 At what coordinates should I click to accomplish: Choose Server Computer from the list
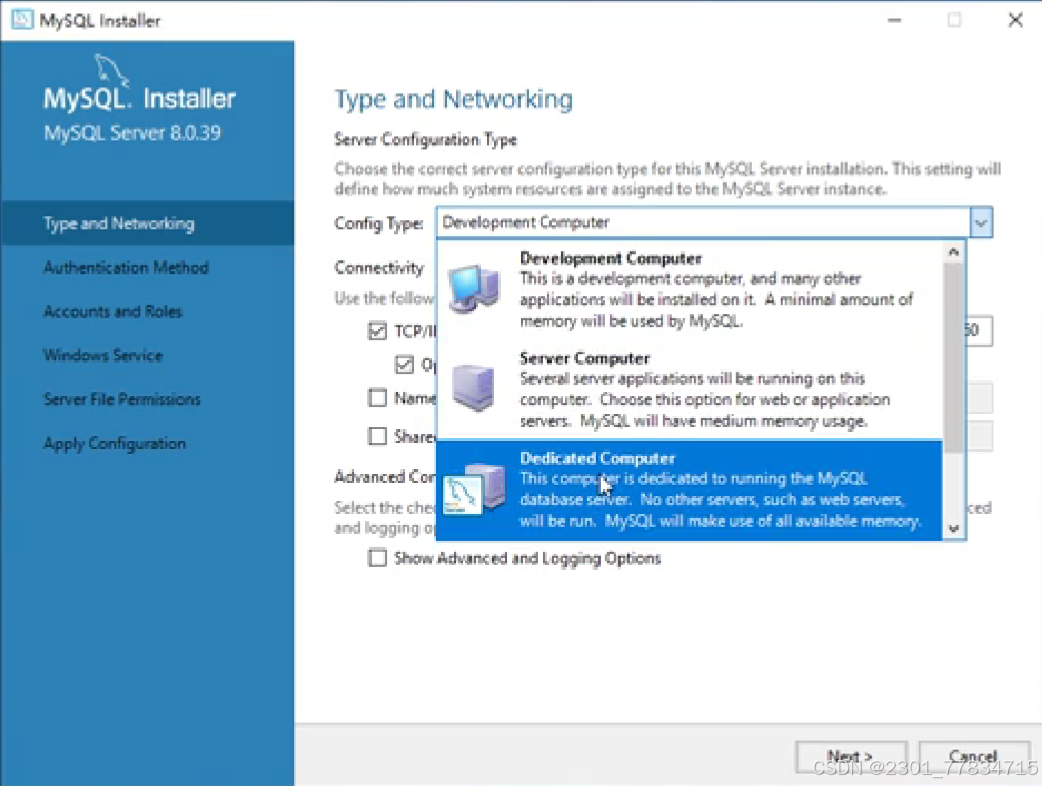(690, 389)
